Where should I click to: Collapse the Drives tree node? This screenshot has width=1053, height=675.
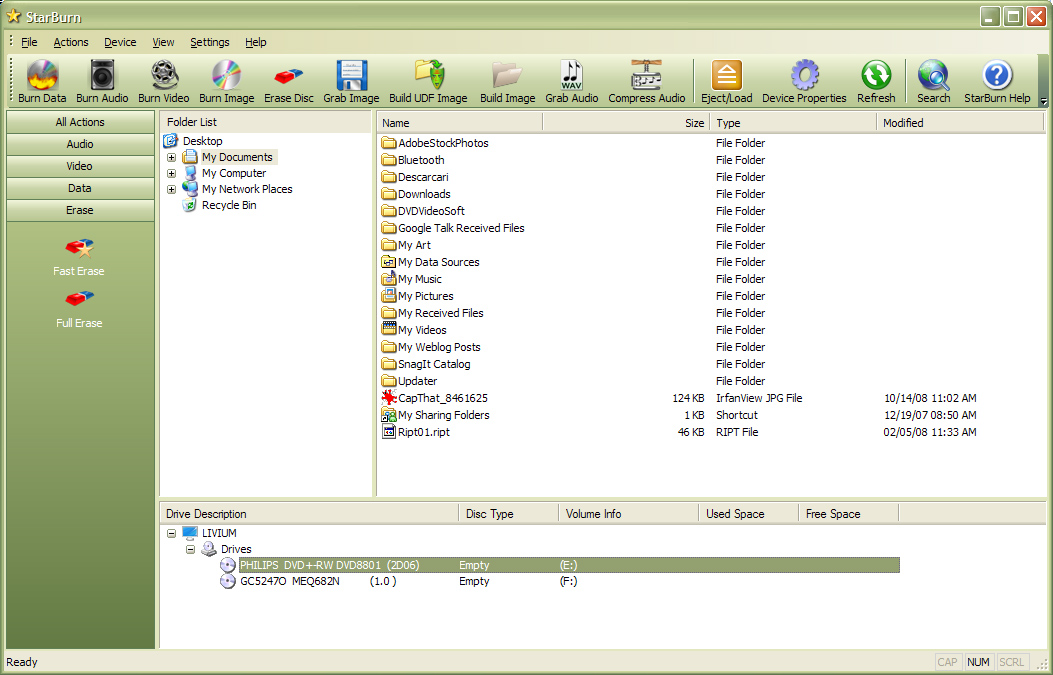click(191, 549)
